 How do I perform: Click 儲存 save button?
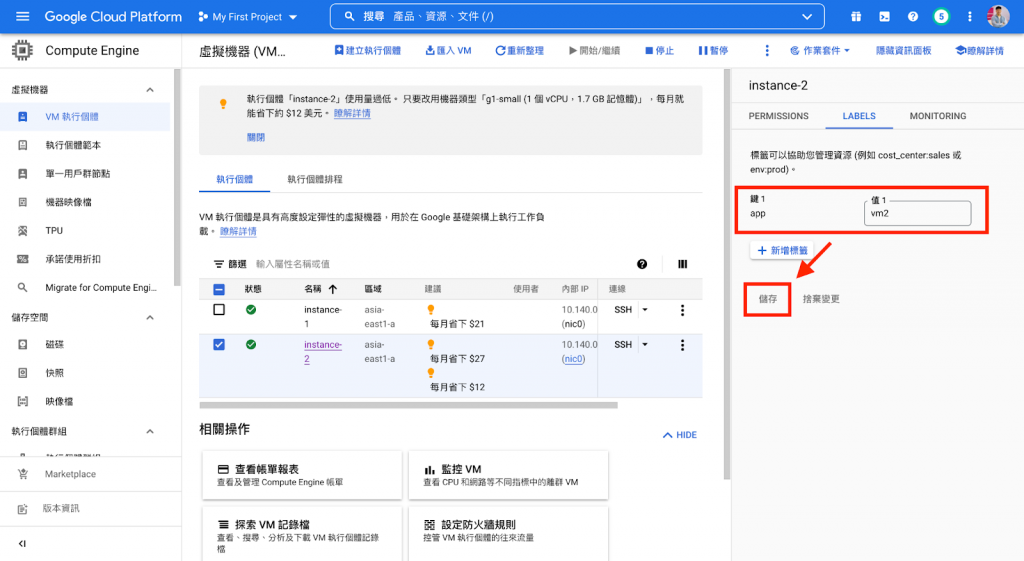(x=767, y=299)
